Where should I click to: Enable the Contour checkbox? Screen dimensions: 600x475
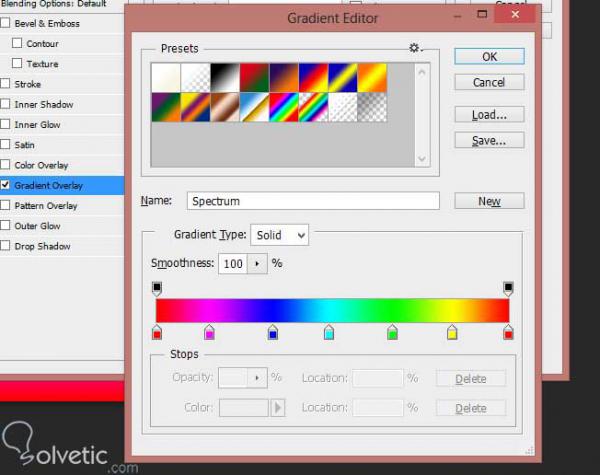pos(17,43)
